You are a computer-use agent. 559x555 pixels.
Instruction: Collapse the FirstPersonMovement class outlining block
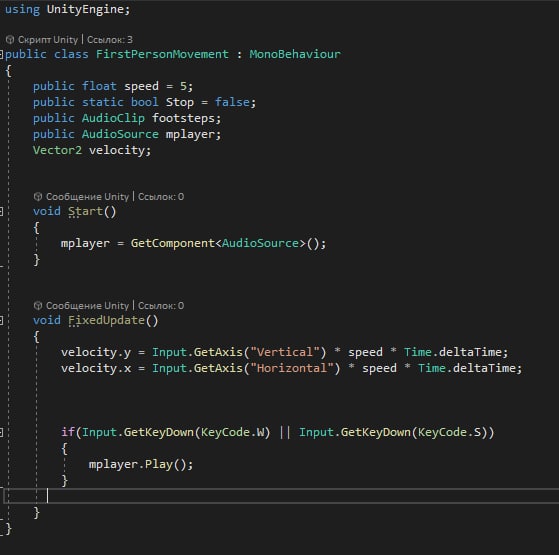pos(1,54)
